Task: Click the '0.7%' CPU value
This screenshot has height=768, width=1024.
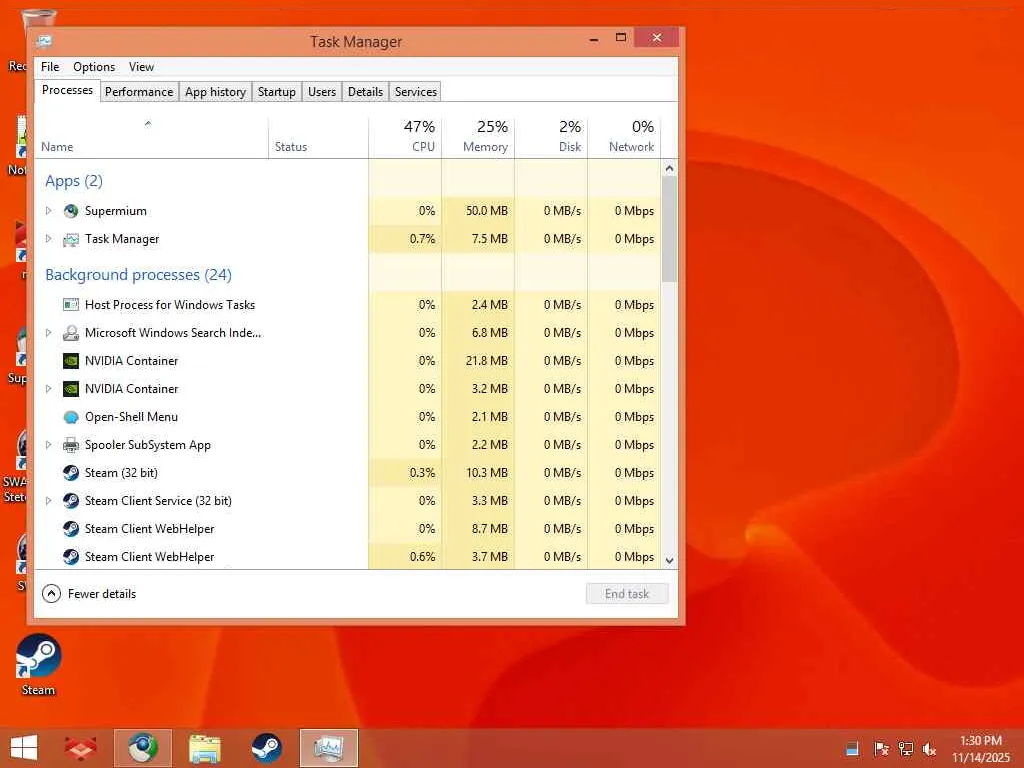Action: tap(422, 239)
